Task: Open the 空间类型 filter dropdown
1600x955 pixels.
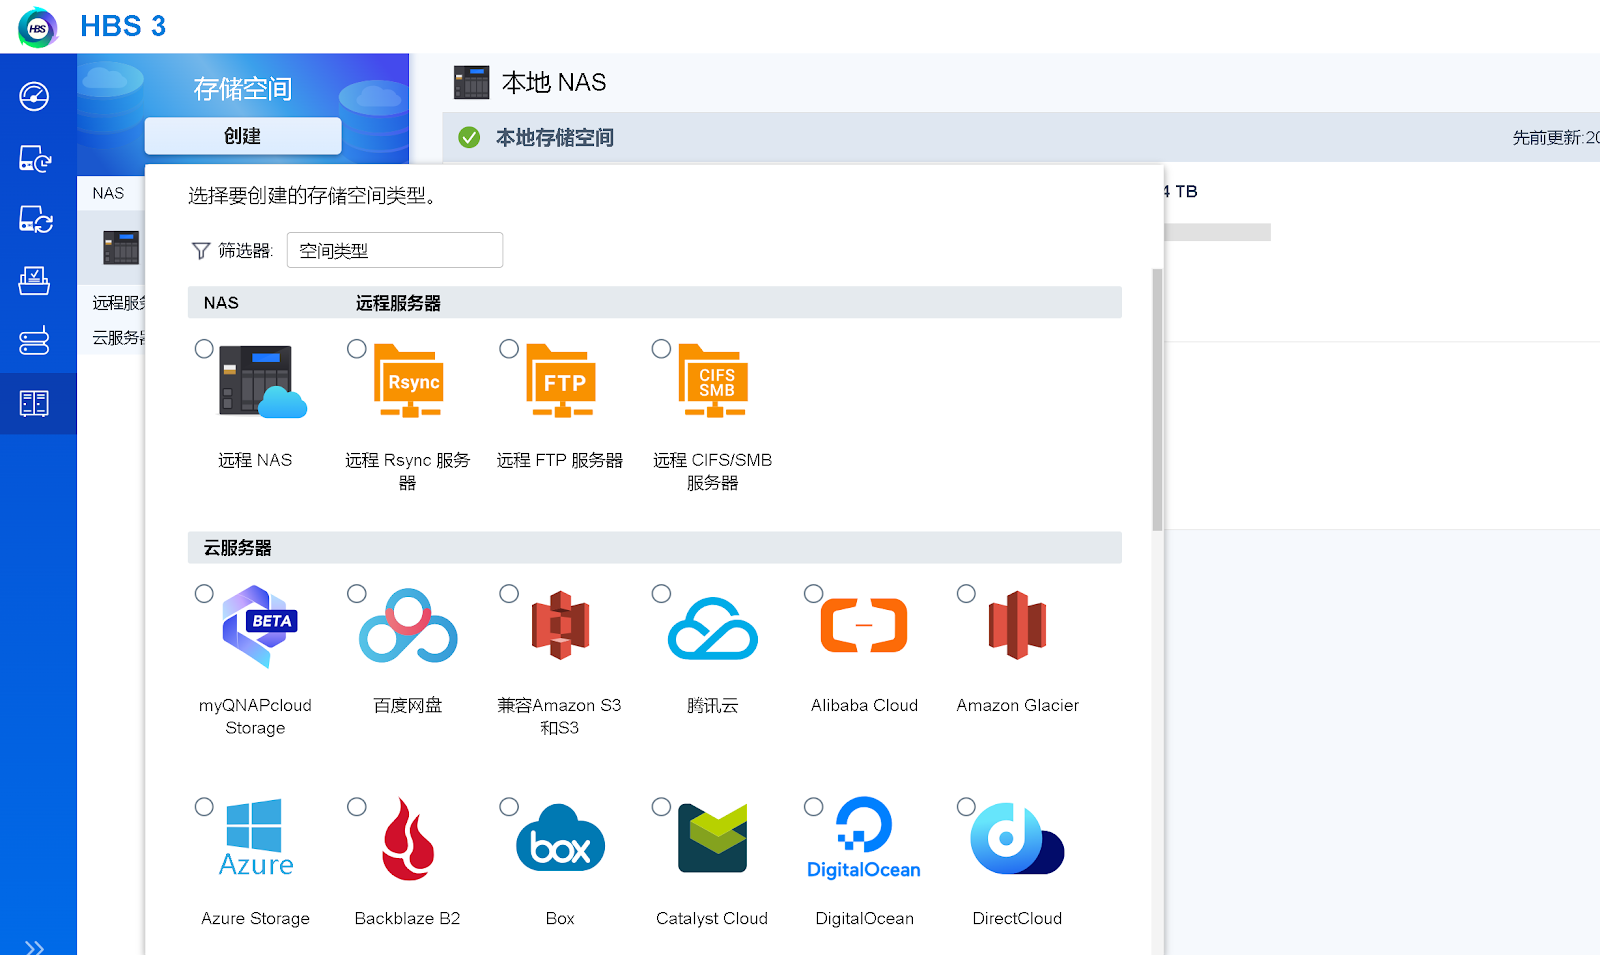Action: [x=395, y=250]
